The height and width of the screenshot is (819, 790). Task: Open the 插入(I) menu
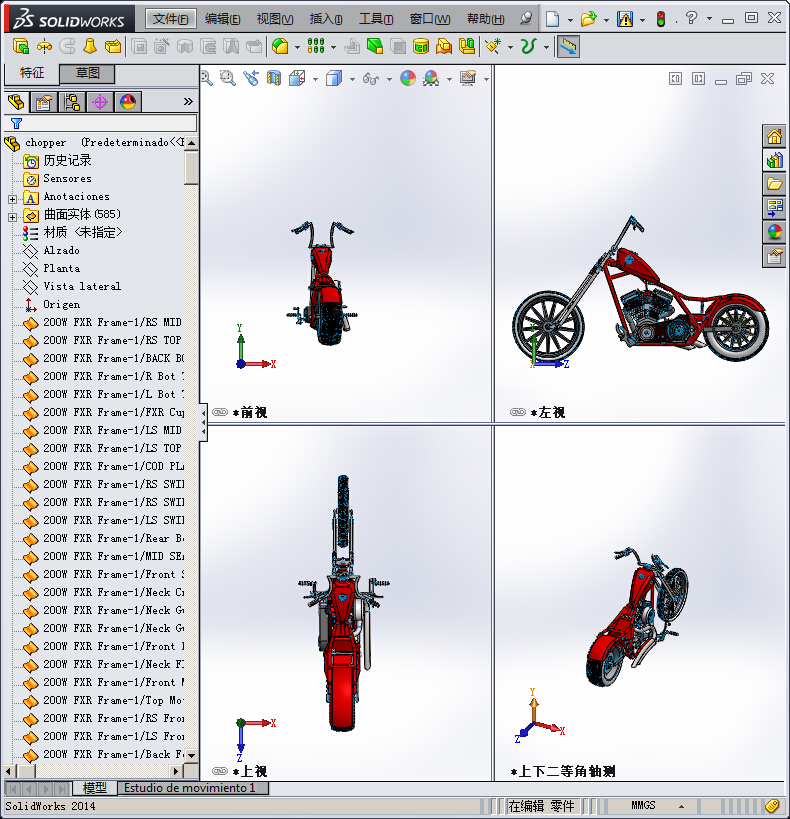click(x=326, y=19)
